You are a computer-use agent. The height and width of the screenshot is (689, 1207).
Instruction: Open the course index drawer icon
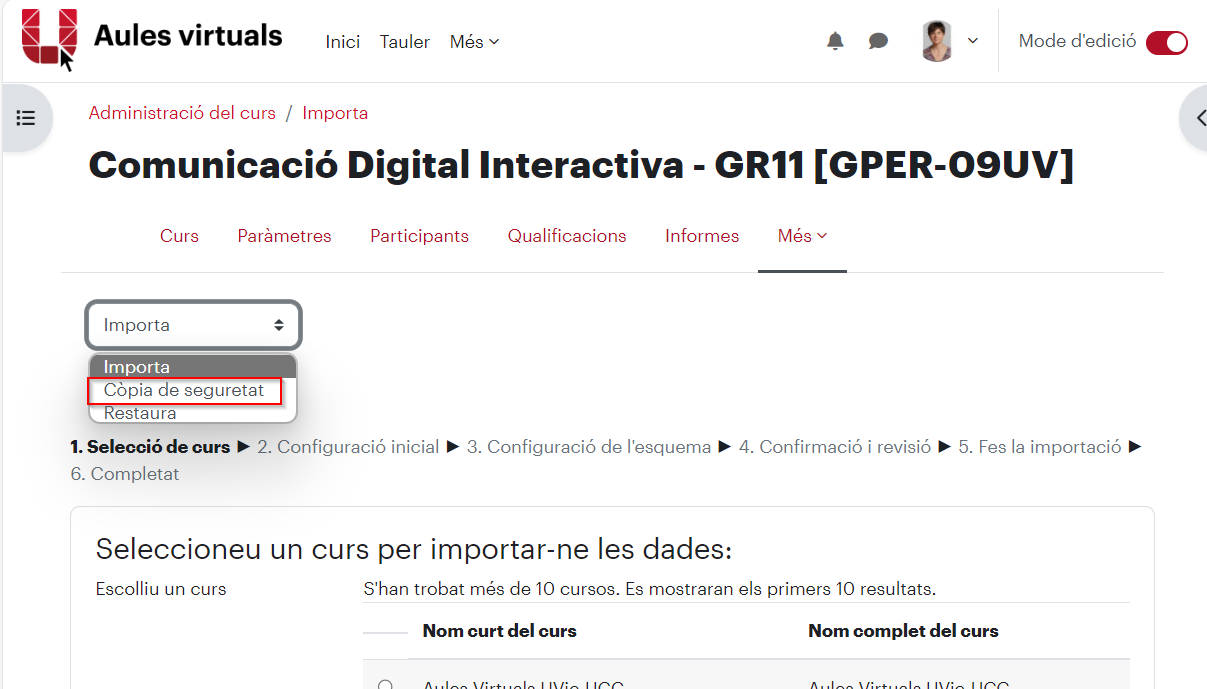point(26,118)
